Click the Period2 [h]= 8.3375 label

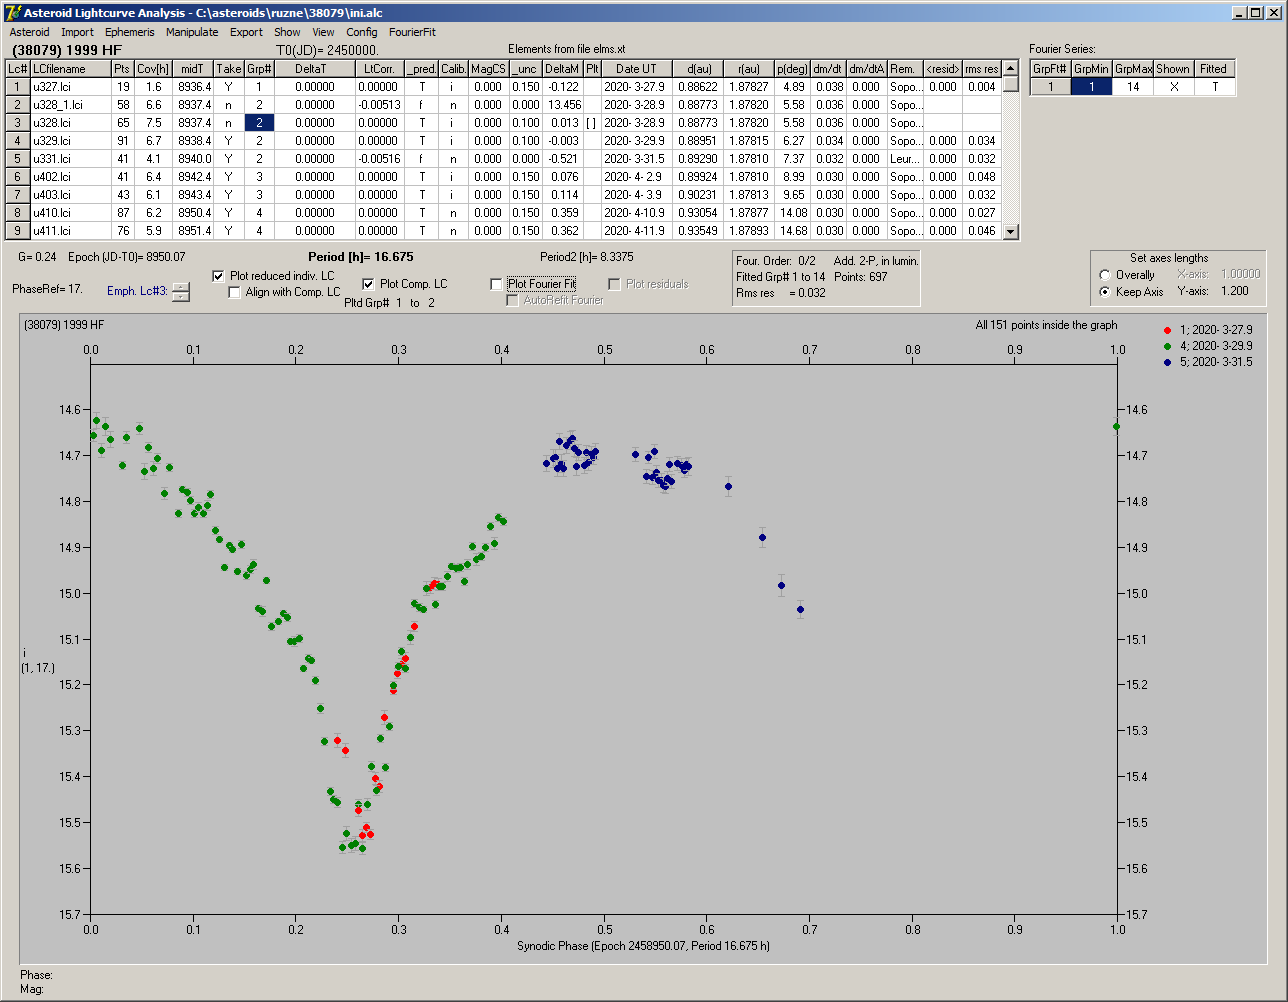click(x=586, y=257)
